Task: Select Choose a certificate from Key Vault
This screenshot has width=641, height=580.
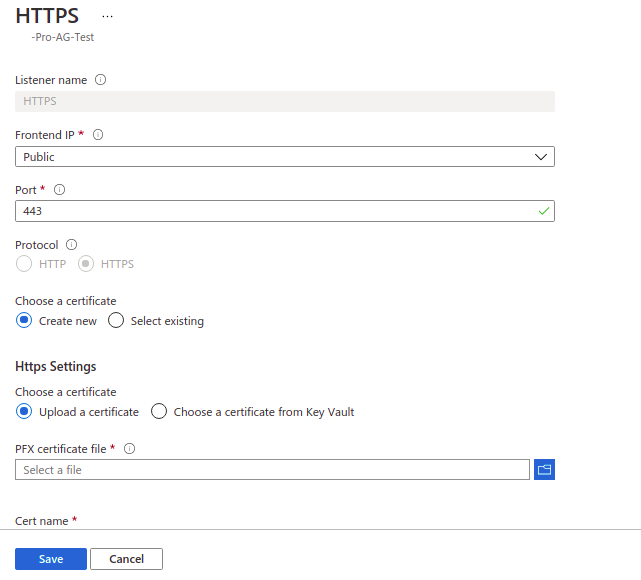Action: [x=159, y=411]
